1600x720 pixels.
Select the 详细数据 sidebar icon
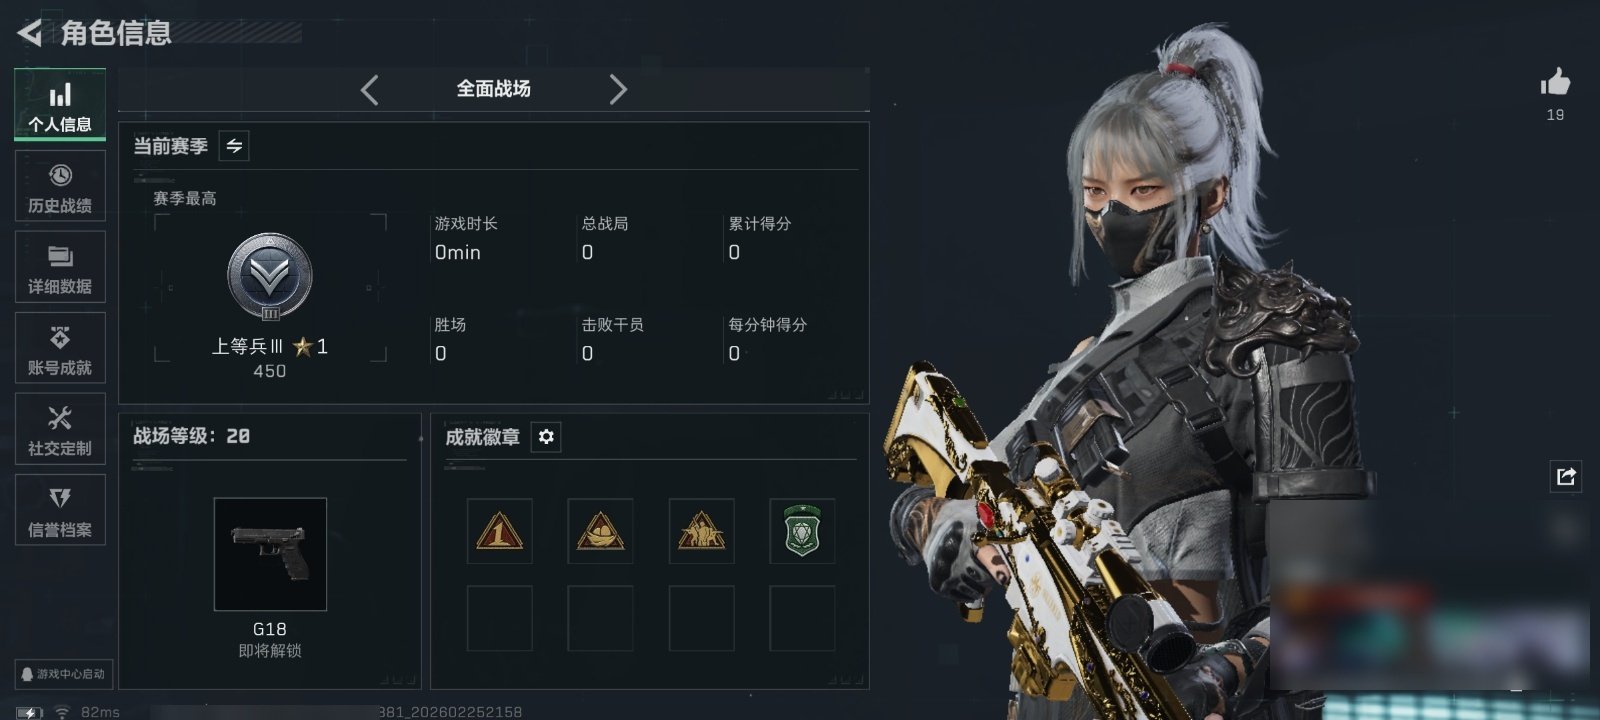[60, 267]
